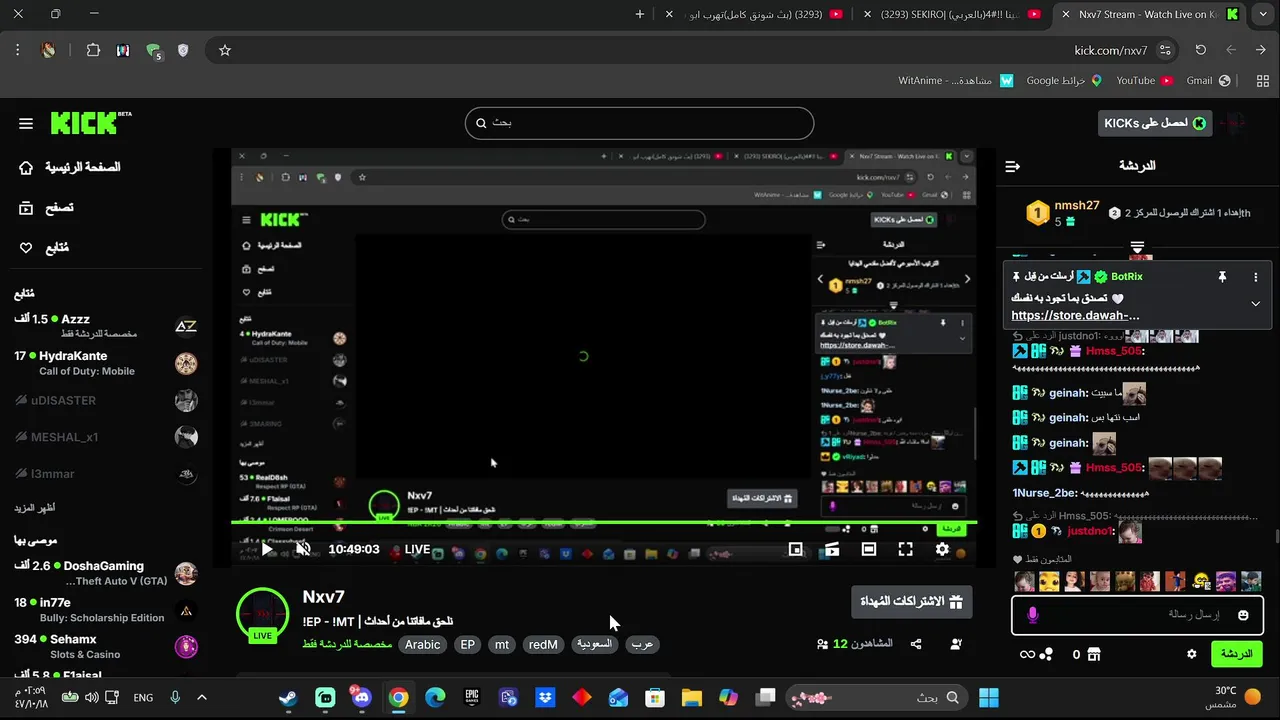Select the السعودية tag
This screenshot has width=1280, height=720.
[x=593, y=644]
